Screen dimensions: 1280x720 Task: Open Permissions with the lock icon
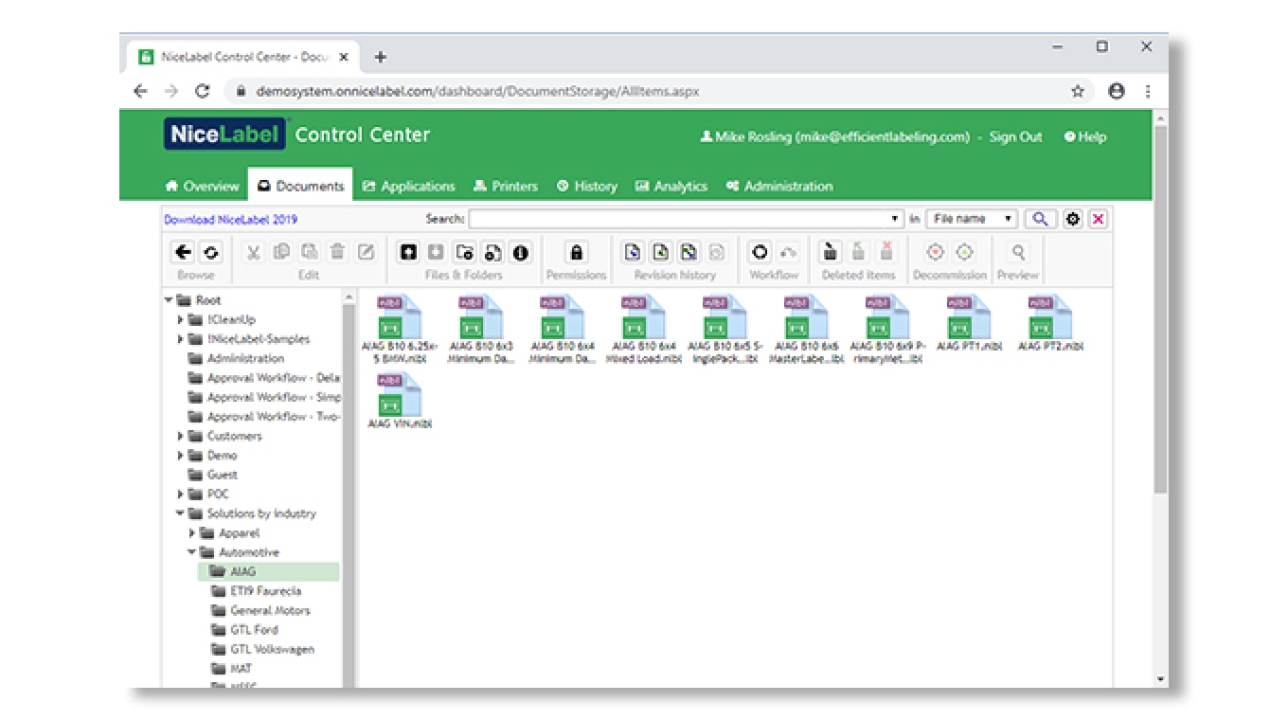pyautogui.click(x=576, y=253)
